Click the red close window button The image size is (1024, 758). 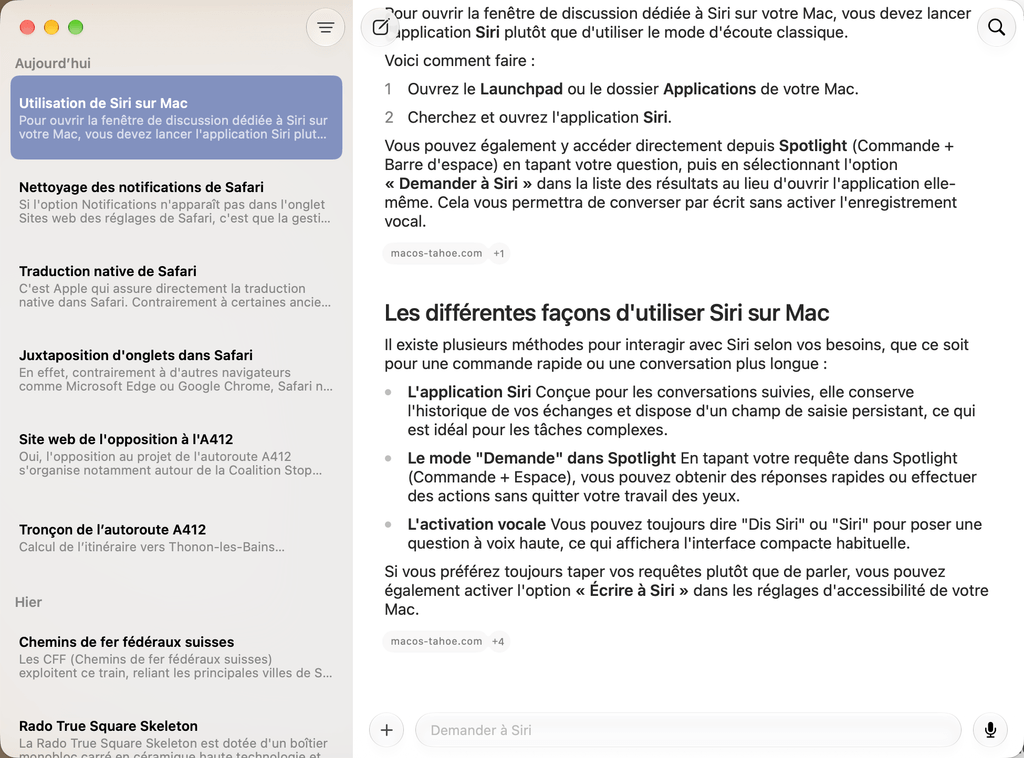click(27, 27)
